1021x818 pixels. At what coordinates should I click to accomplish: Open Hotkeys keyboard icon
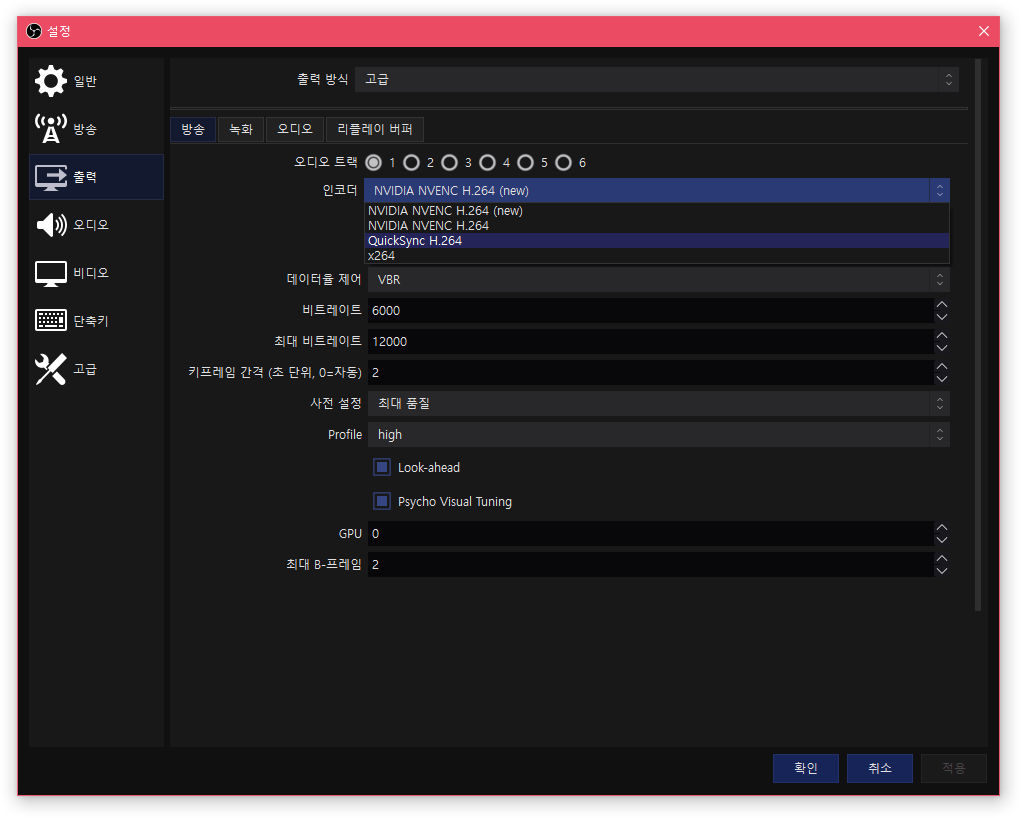(51, 321)
